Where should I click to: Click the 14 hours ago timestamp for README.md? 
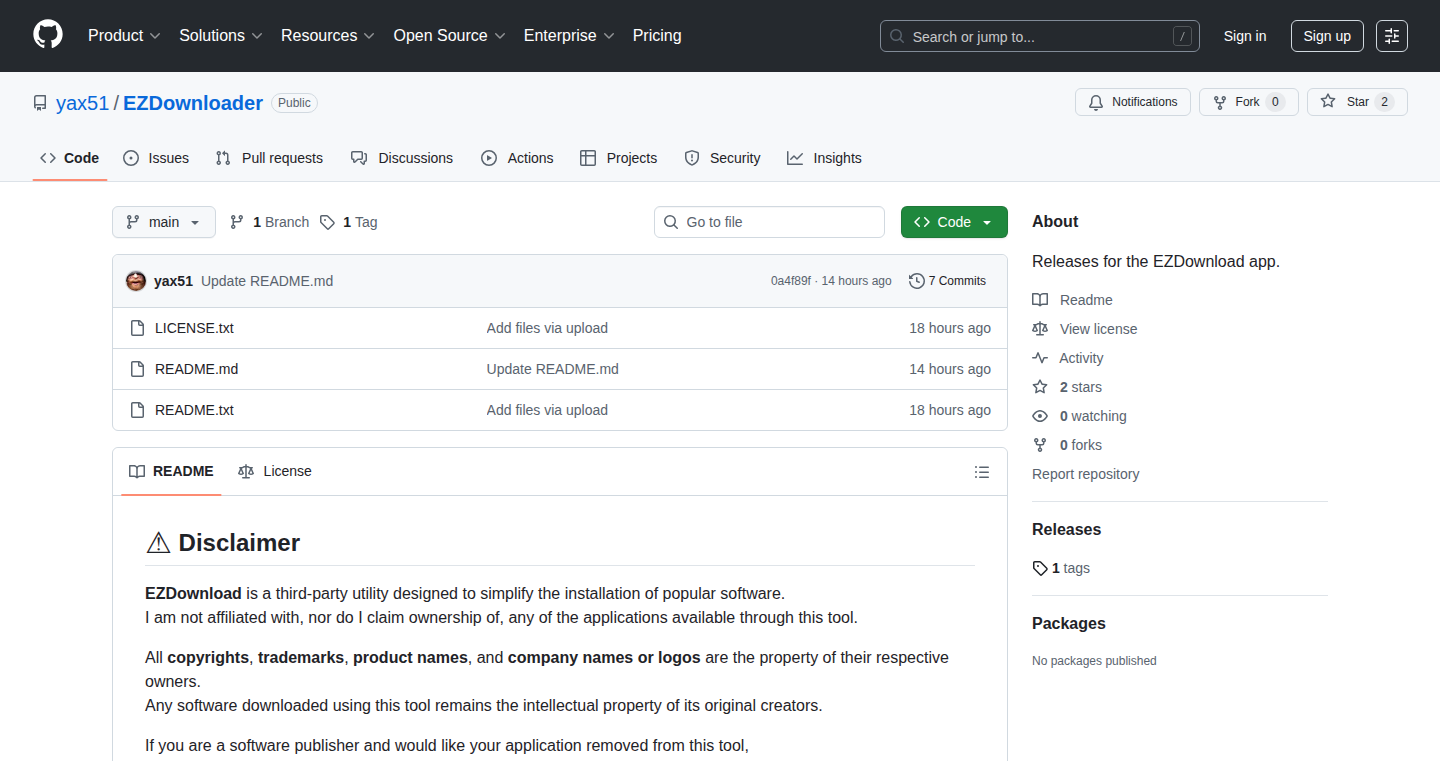pos(950,369)
